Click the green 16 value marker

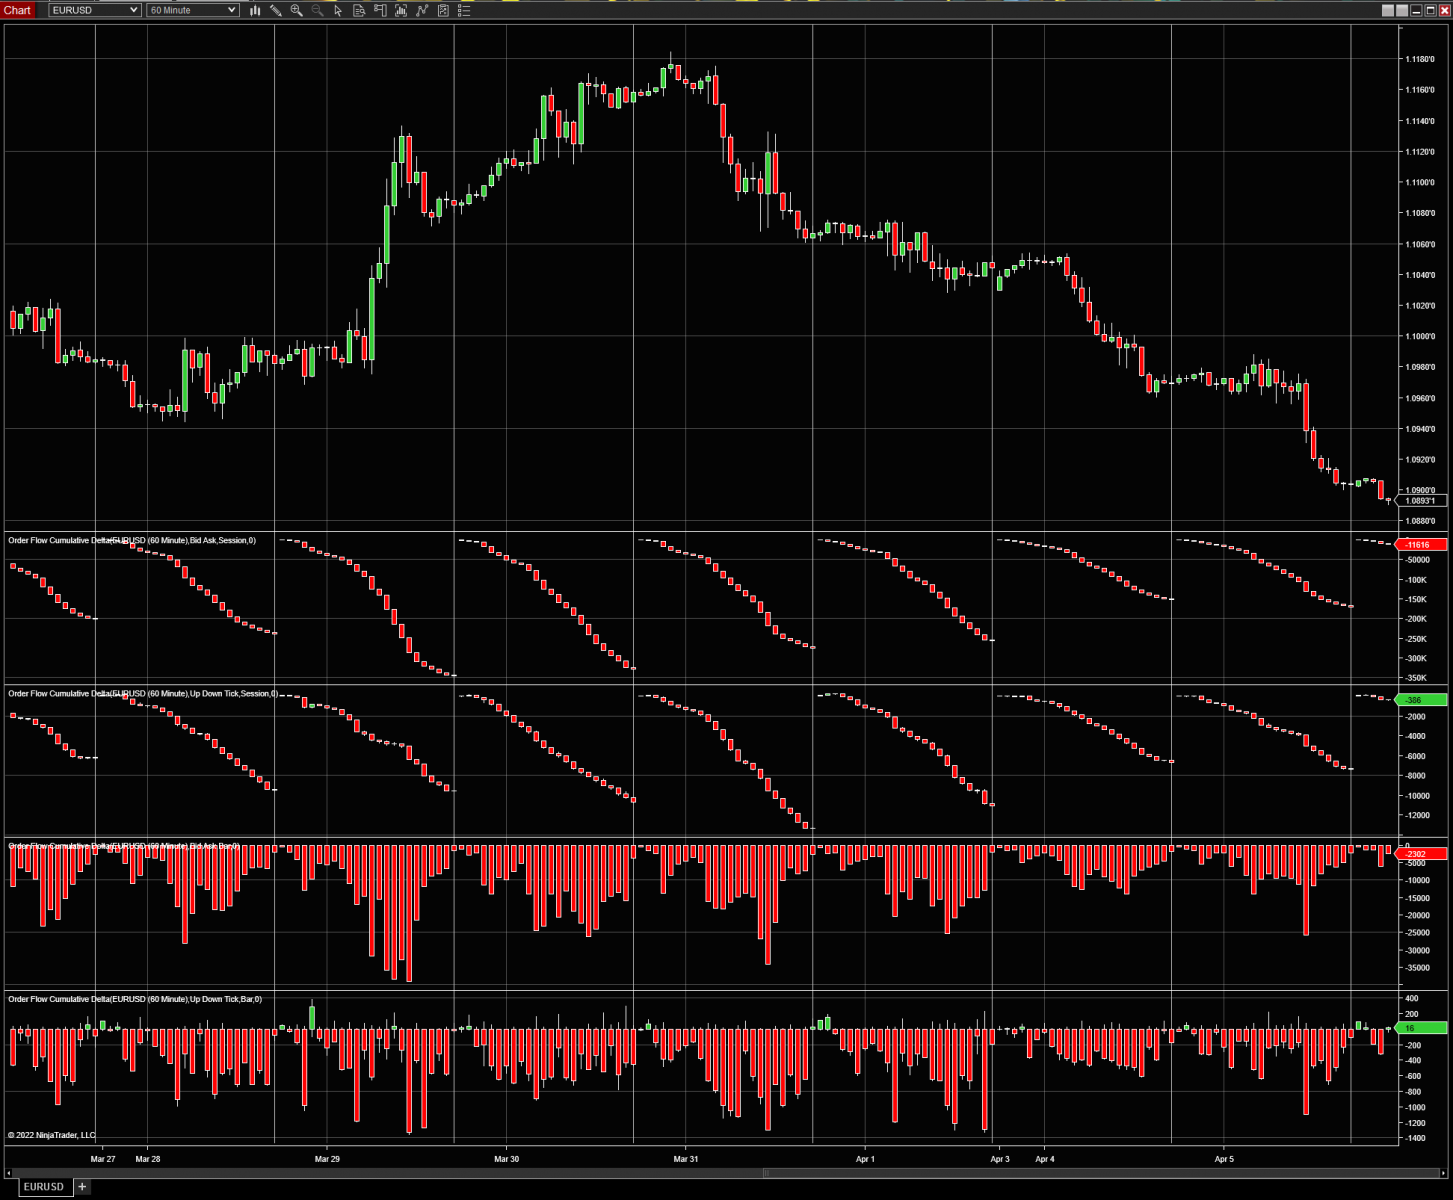click(x=1420, y=1028)
